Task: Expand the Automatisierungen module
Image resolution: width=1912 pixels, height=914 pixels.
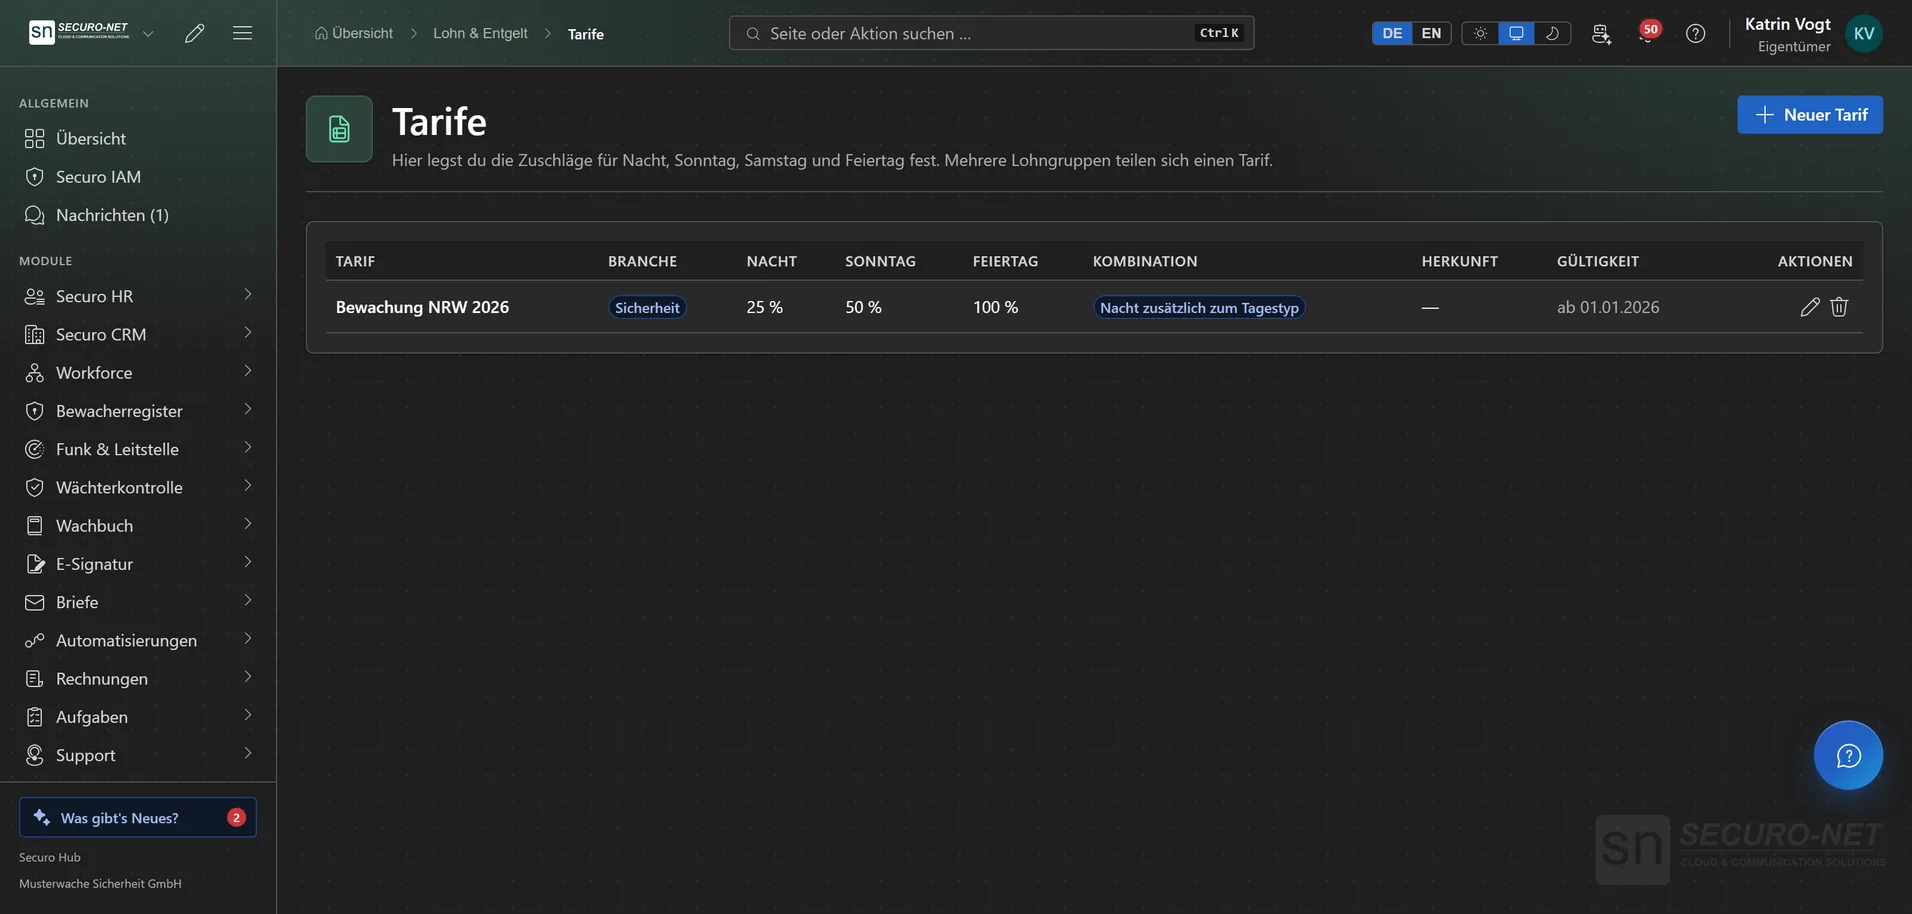Action: 138,640
